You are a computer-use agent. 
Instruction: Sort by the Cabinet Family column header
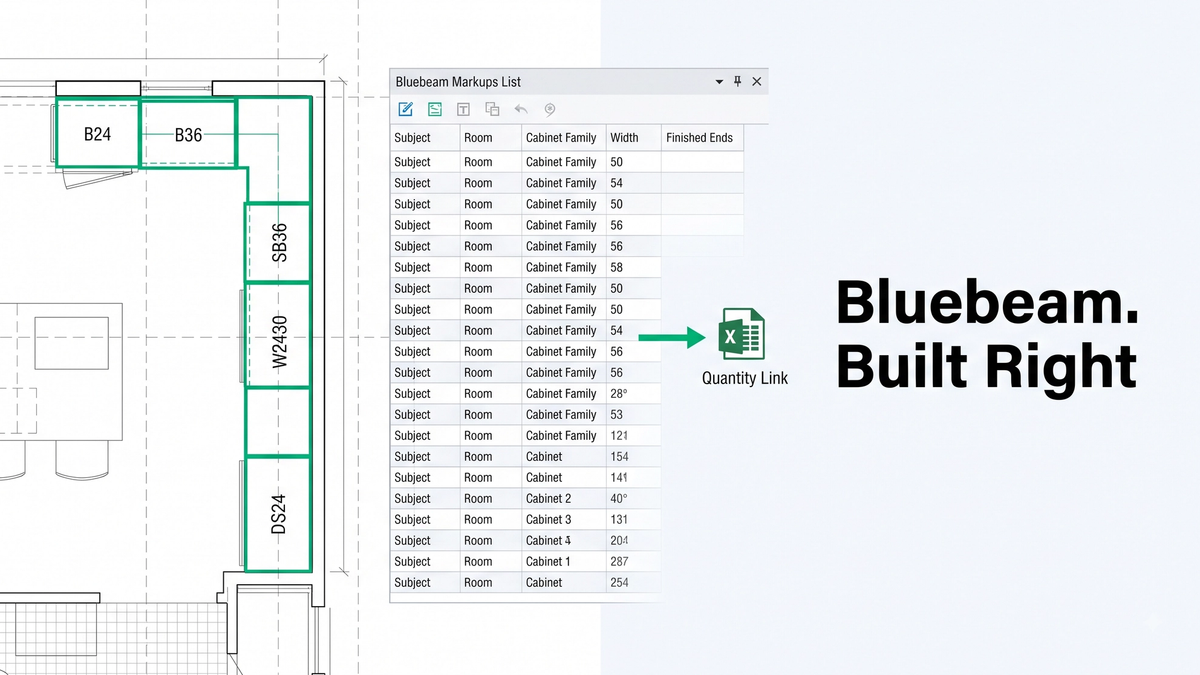click(x=564, y=138)
